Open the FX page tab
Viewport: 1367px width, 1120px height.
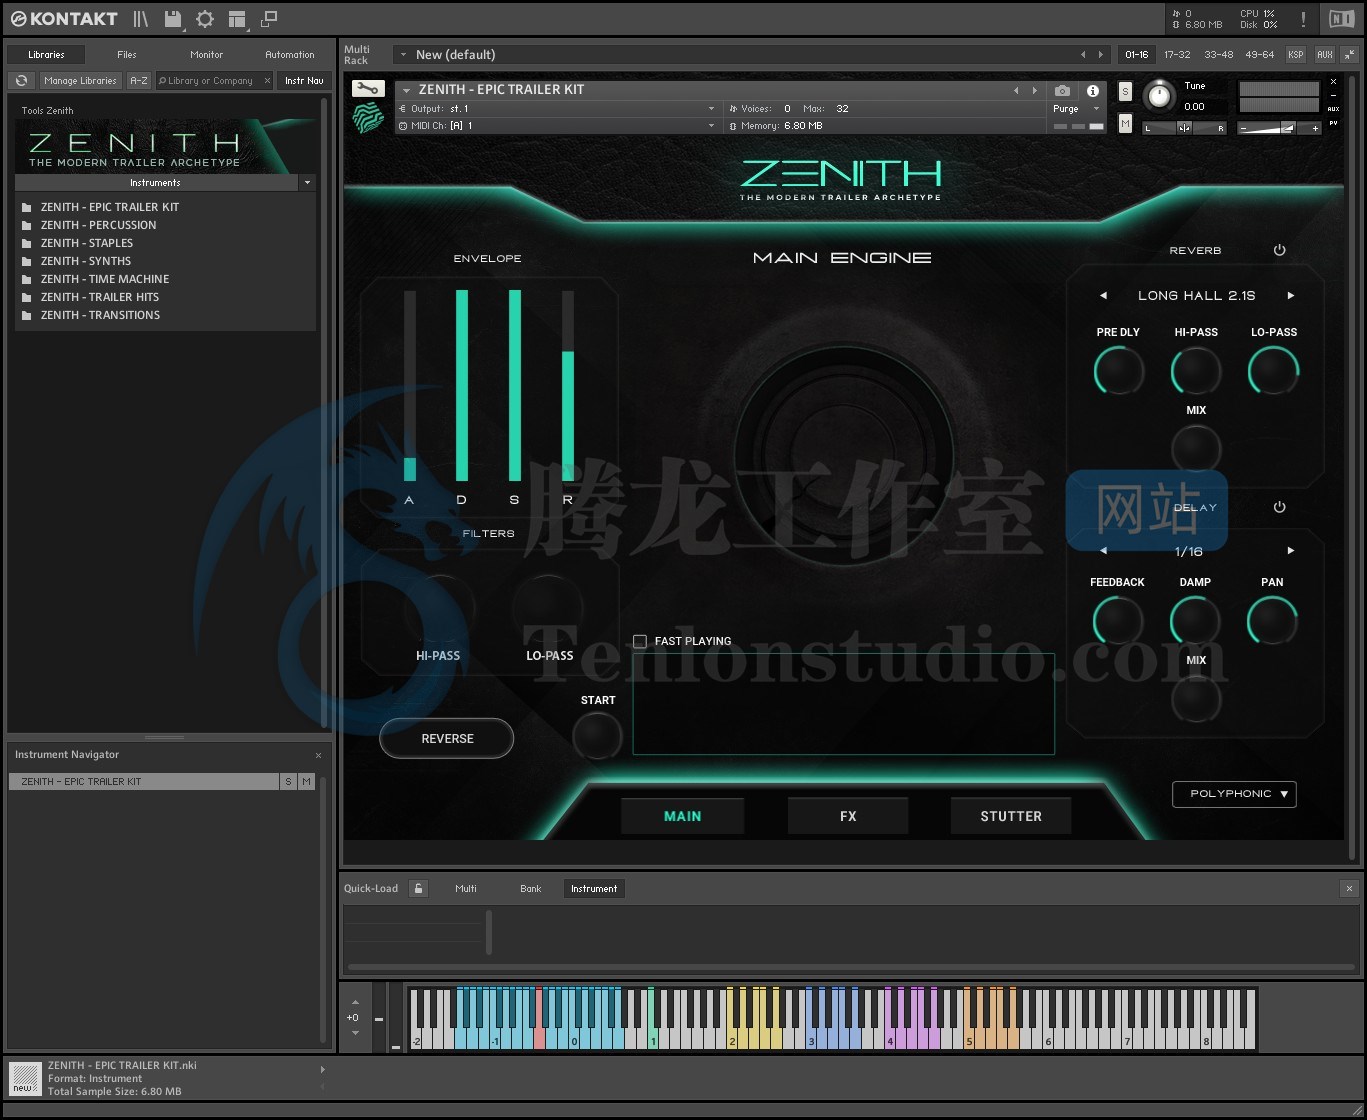coord(848,816)
